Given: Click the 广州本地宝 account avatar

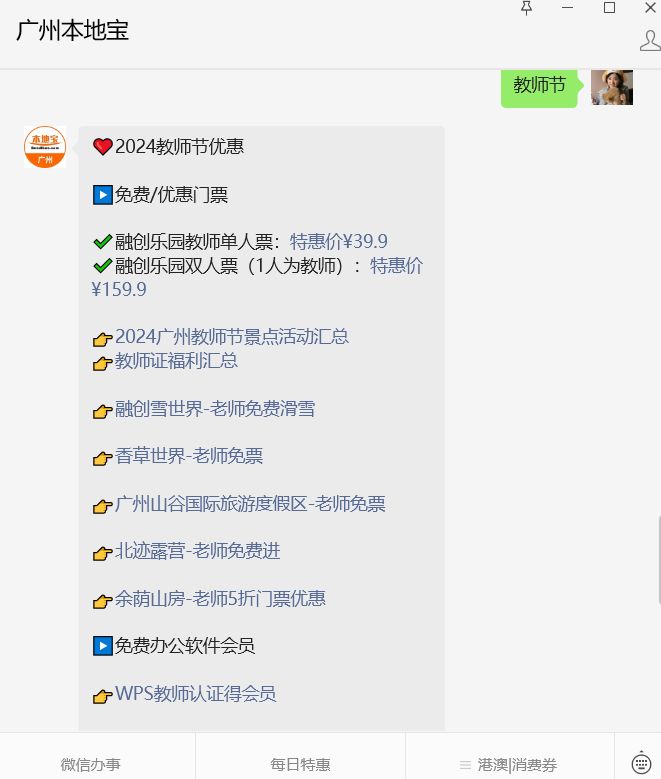Looking at the screenshot, I should pyautogui.click(x=45, y=147).
